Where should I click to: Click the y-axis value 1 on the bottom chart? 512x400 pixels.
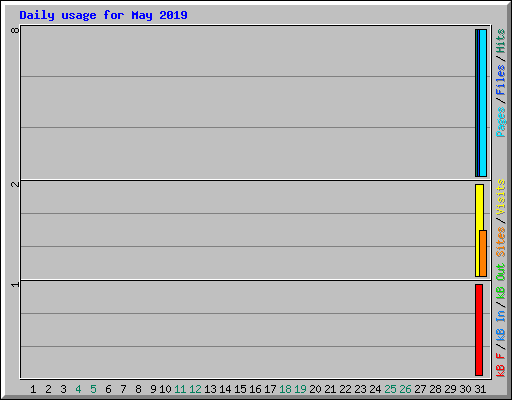click(x=15, y=284)
